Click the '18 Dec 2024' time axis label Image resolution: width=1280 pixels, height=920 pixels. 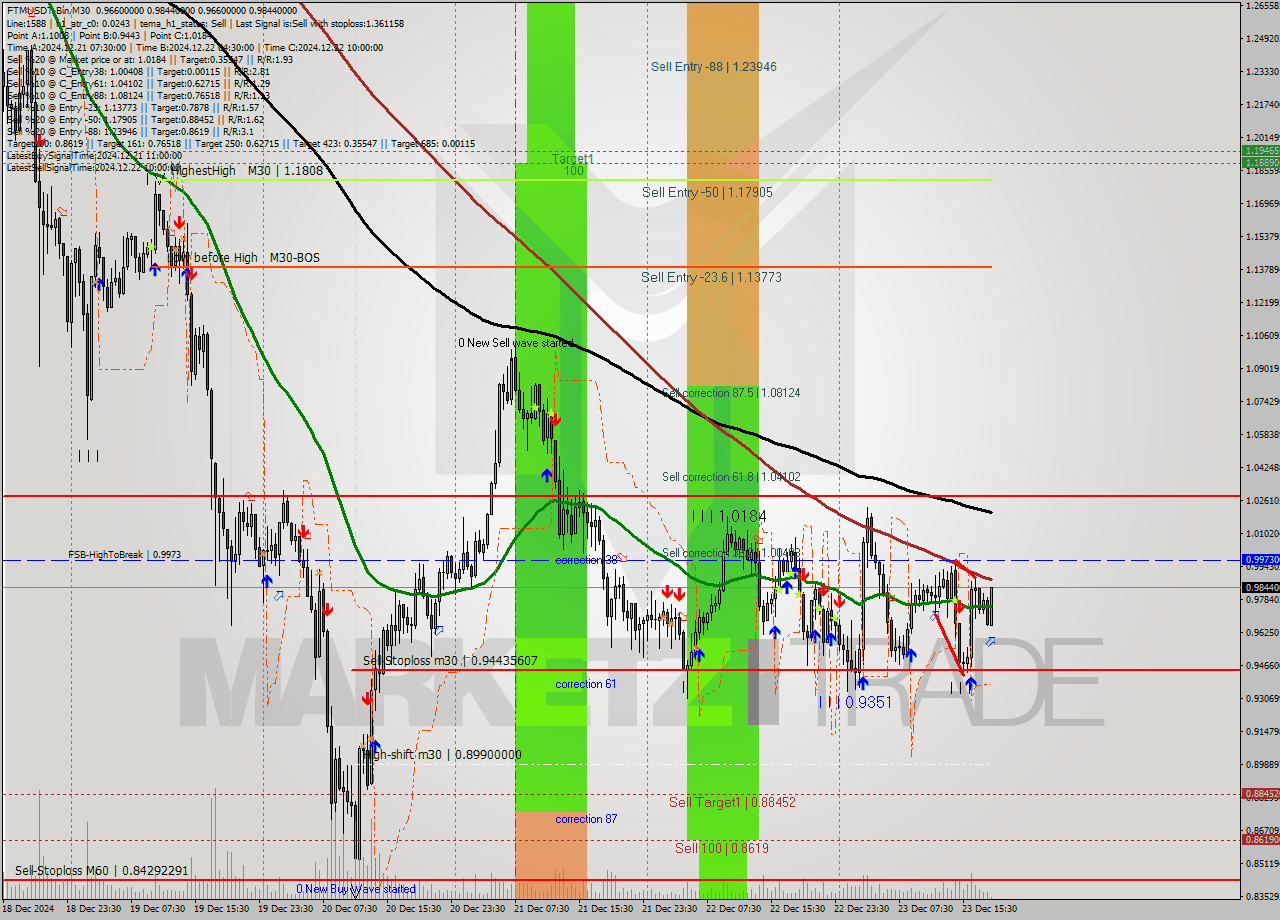point(30,909)
